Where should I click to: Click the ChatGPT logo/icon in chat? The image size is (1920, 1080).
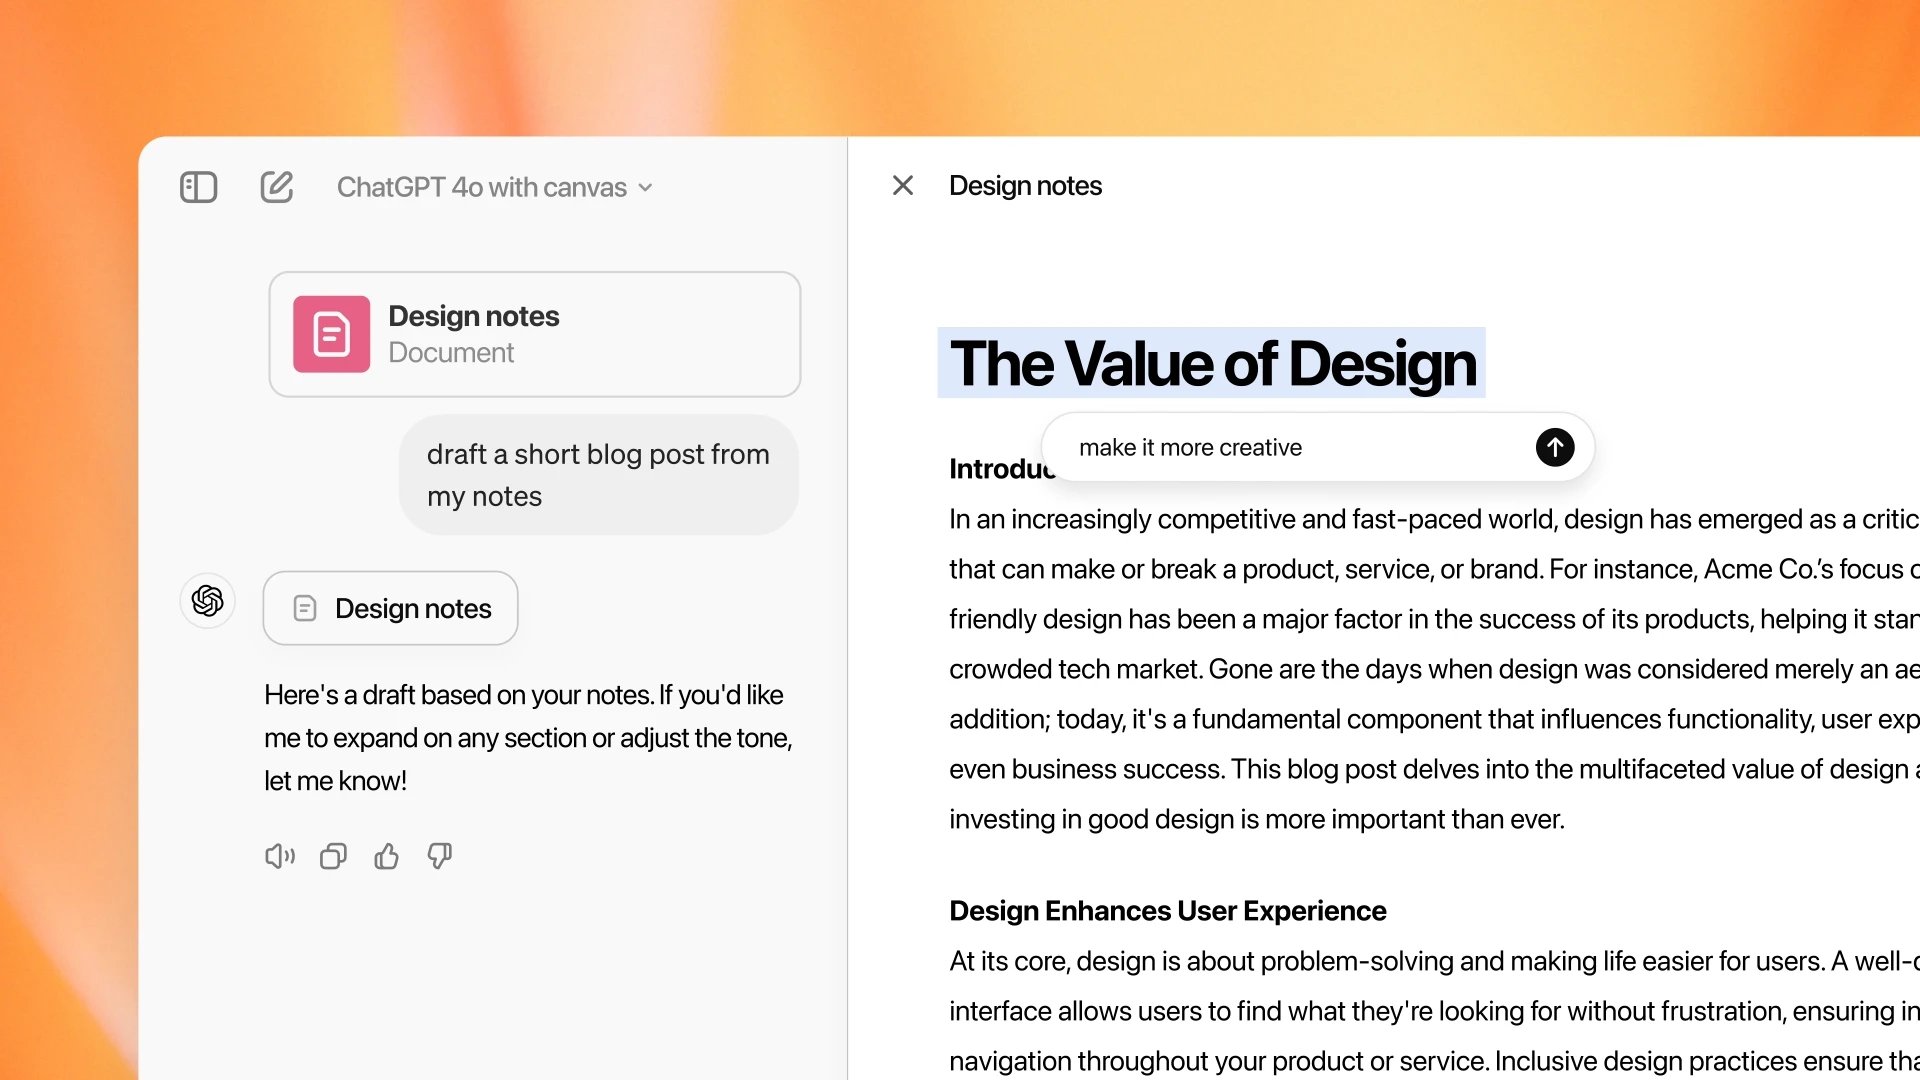coord(206,600)
